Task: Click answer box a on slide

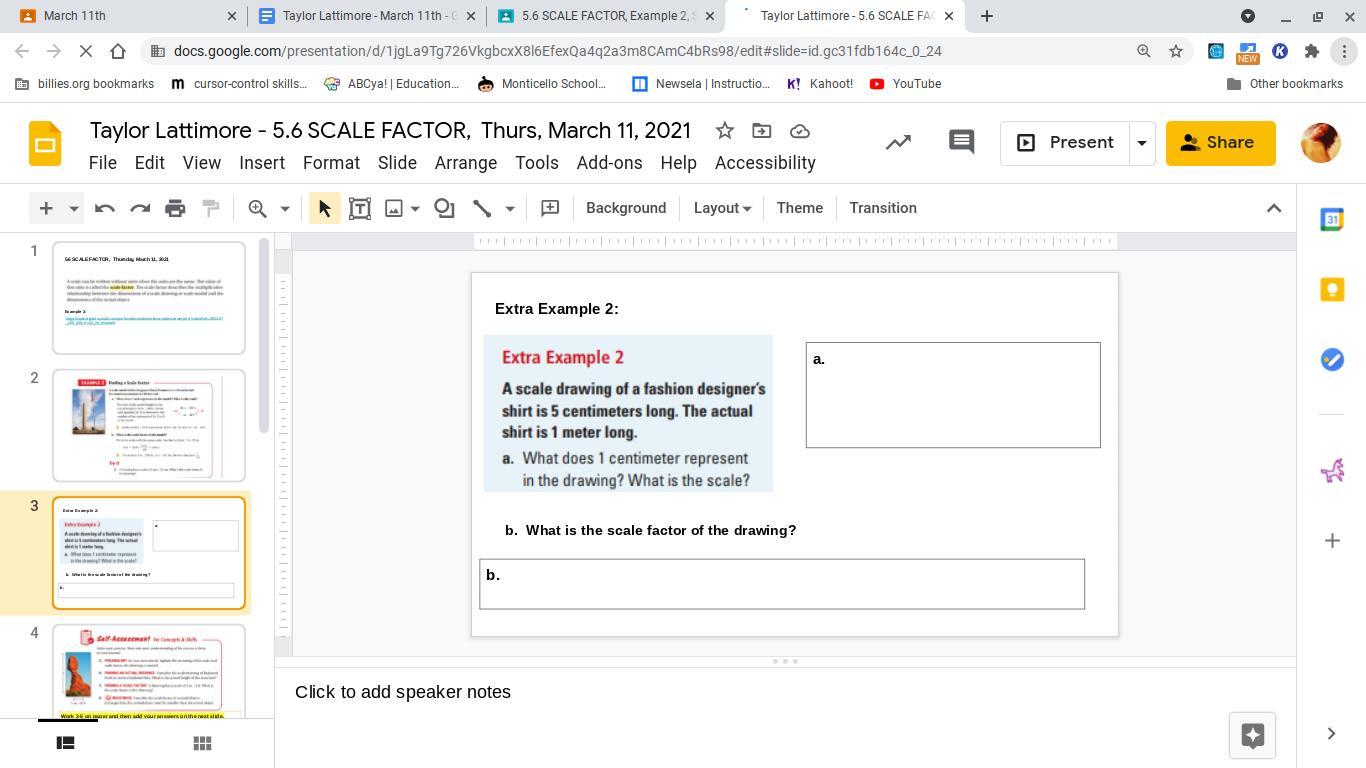Action: pyautogui.click(x=953, y=395)
